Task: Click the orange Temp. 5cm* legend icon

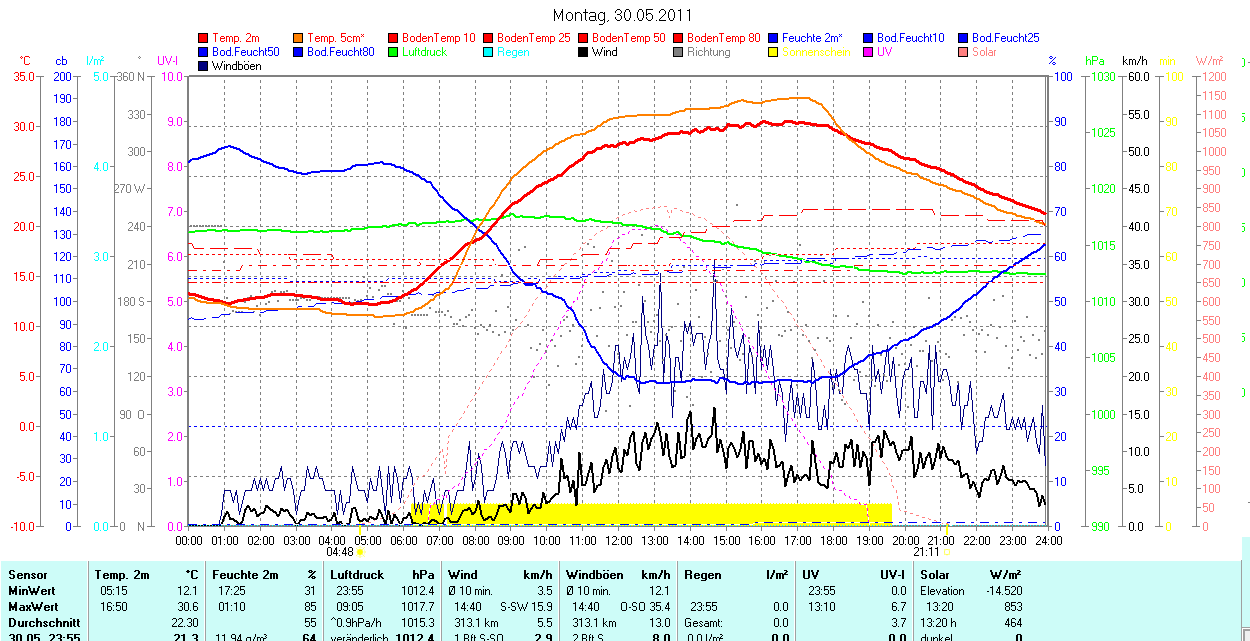Action: coord(298,38)
